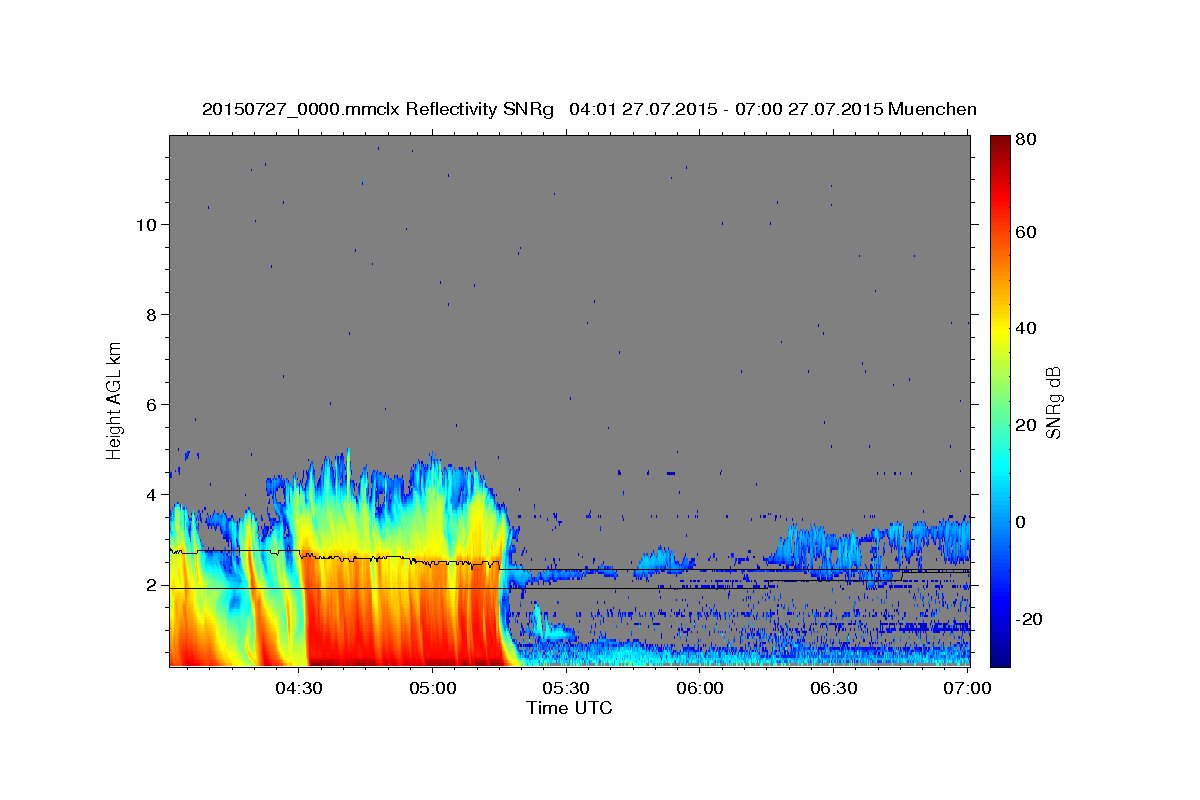Screen dimensions: 1200x800
Task: Click the plot title naming 20150727_0000.mmclx
Action: 589,109
